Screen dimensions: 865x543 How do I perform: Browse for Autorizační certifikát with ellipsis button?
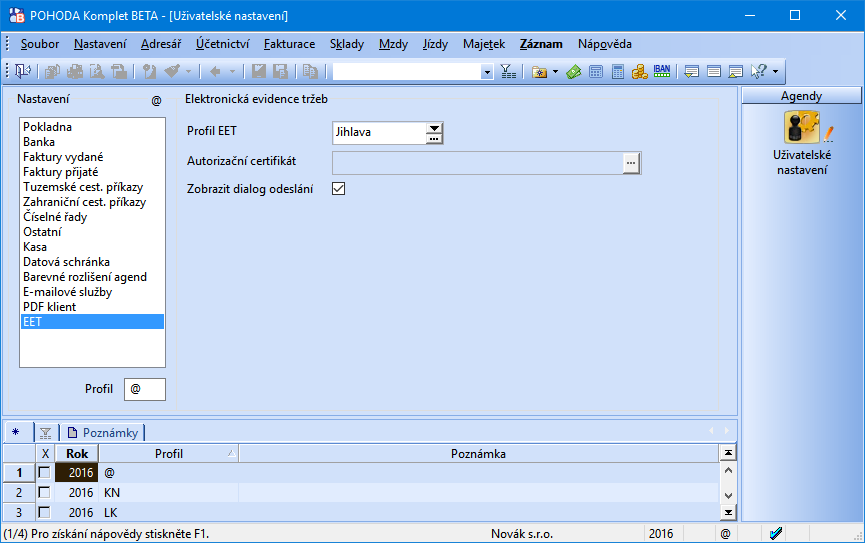click(631, 163)
